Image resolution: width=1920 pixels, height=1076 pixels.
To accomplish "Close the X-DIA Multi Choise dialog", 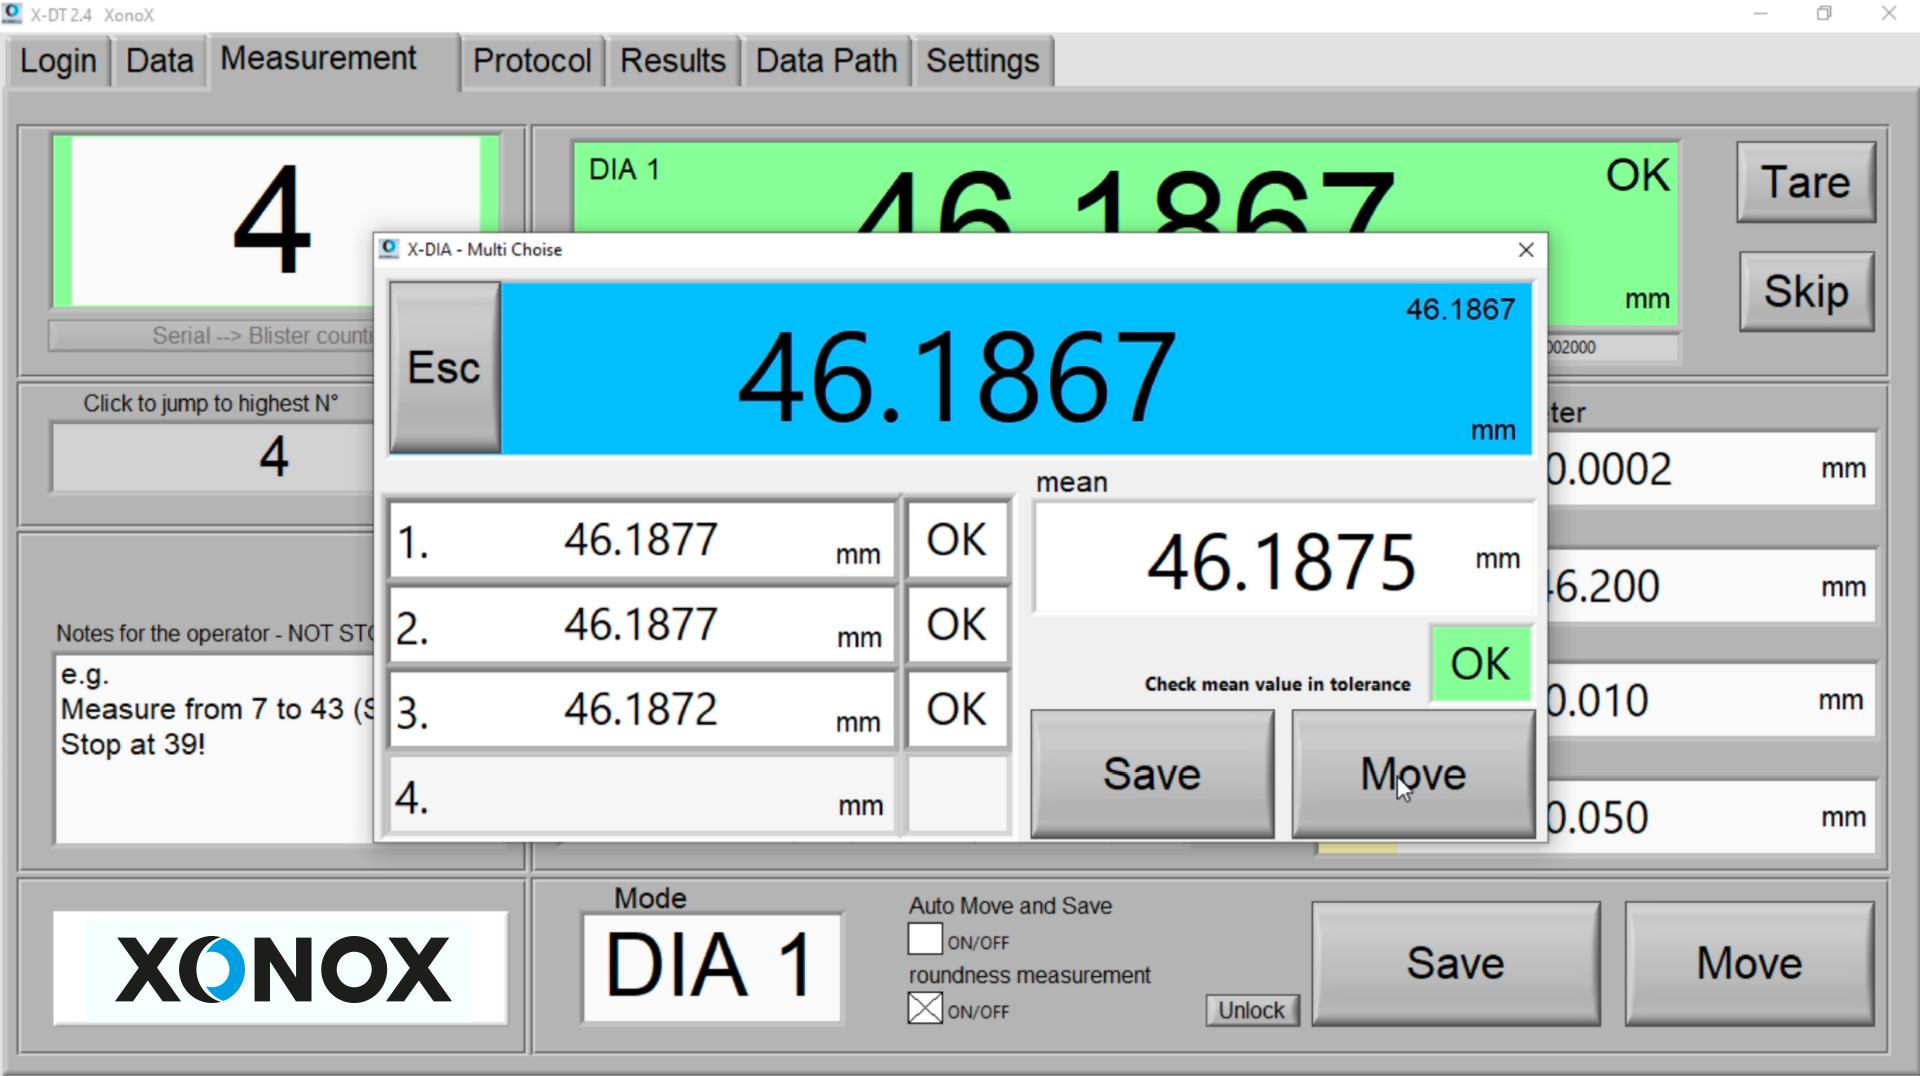I will (x=1526, y=250).
